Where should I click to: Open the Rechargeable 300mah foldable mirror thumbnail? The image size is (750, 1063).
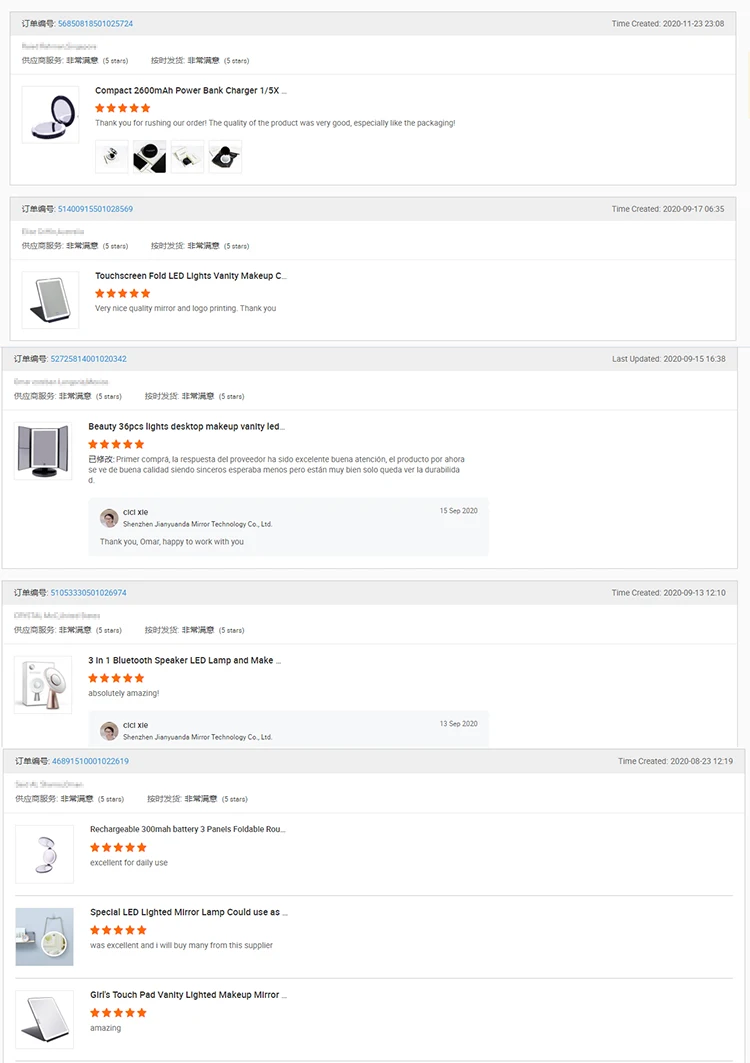[45, 854]
